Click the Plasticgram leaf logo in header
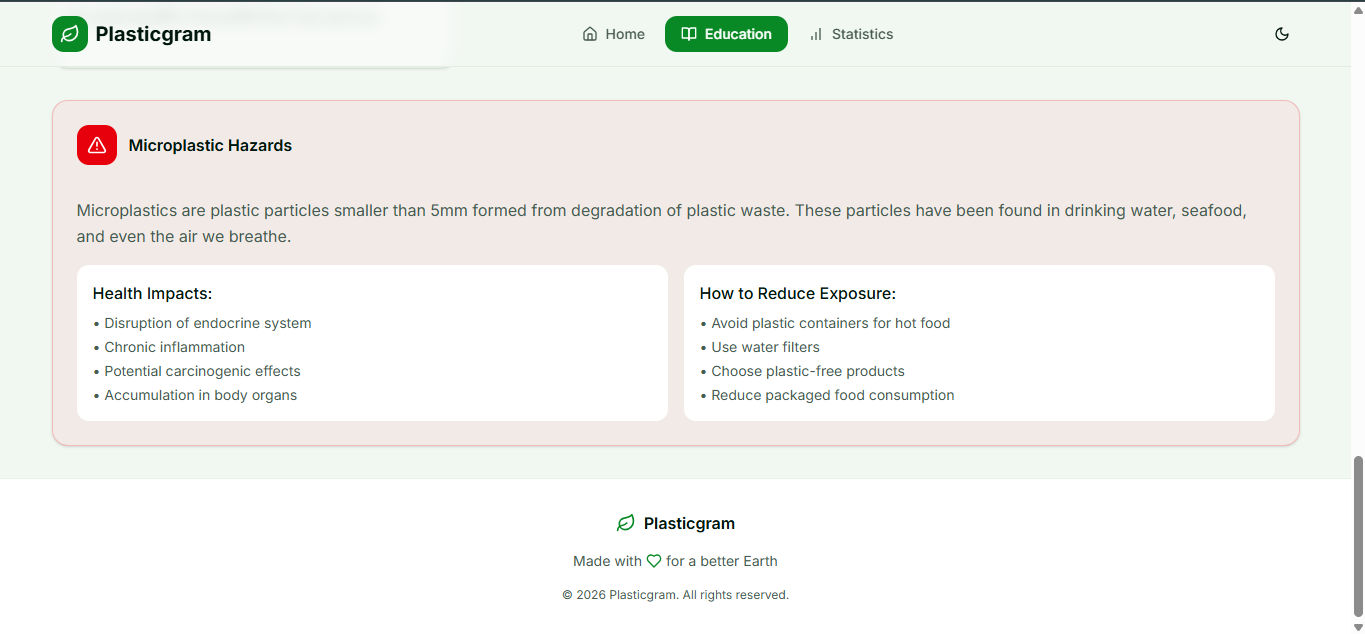This screenshot has width=1365, height=634. [x=70, y=34]
